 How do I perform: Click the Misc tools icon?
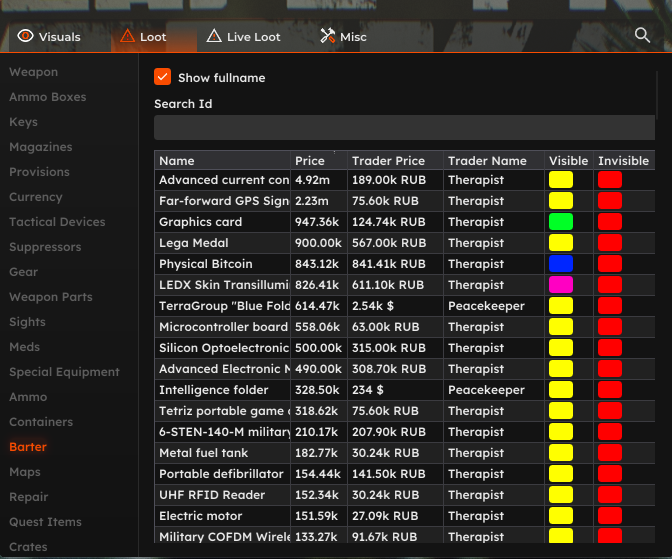pyautogui.click(x=328, y=36)
